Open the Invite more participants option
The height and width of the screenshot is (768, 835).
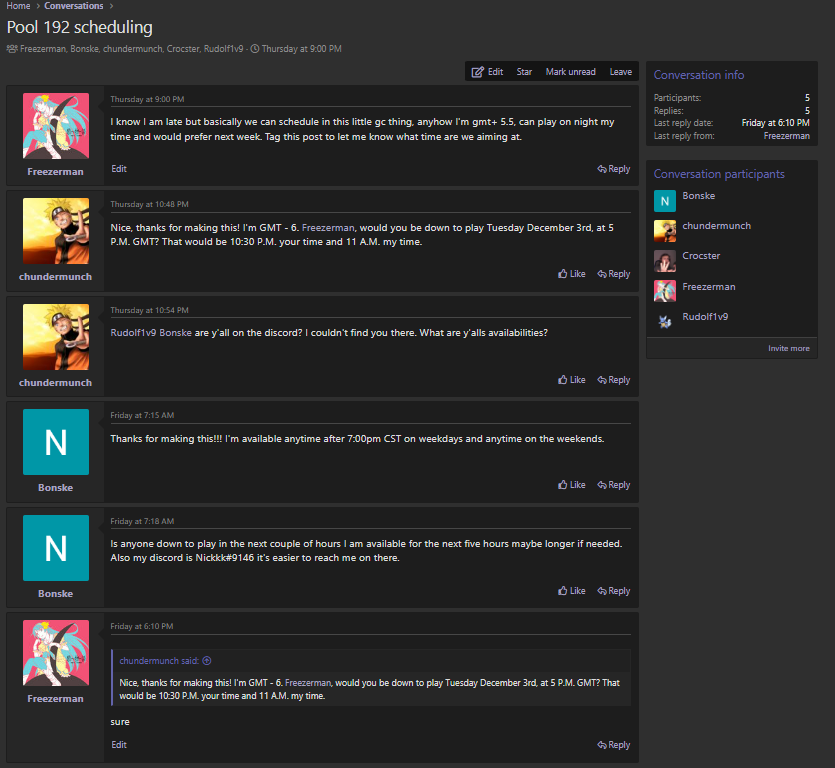(x=788, y=348)
